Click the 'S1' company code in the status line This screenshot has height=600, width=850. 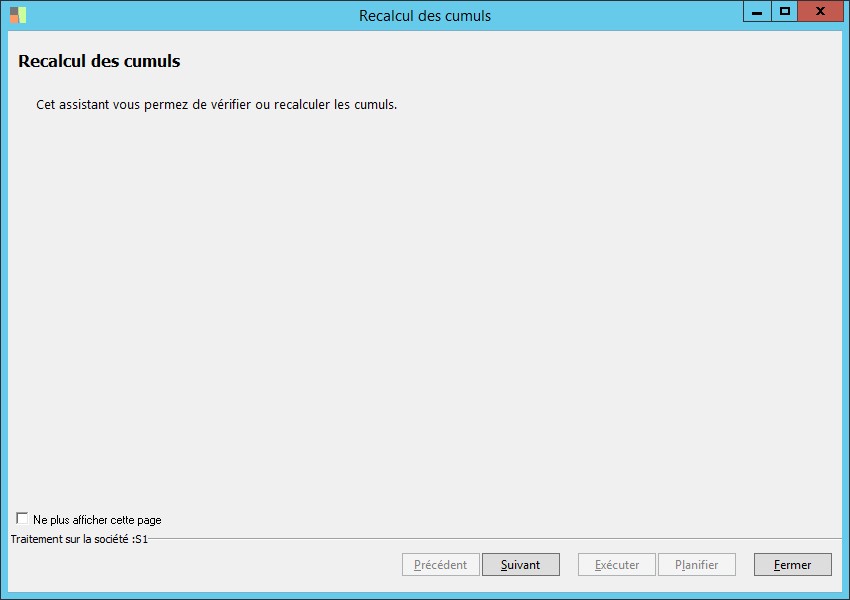[x=141, y=539]
